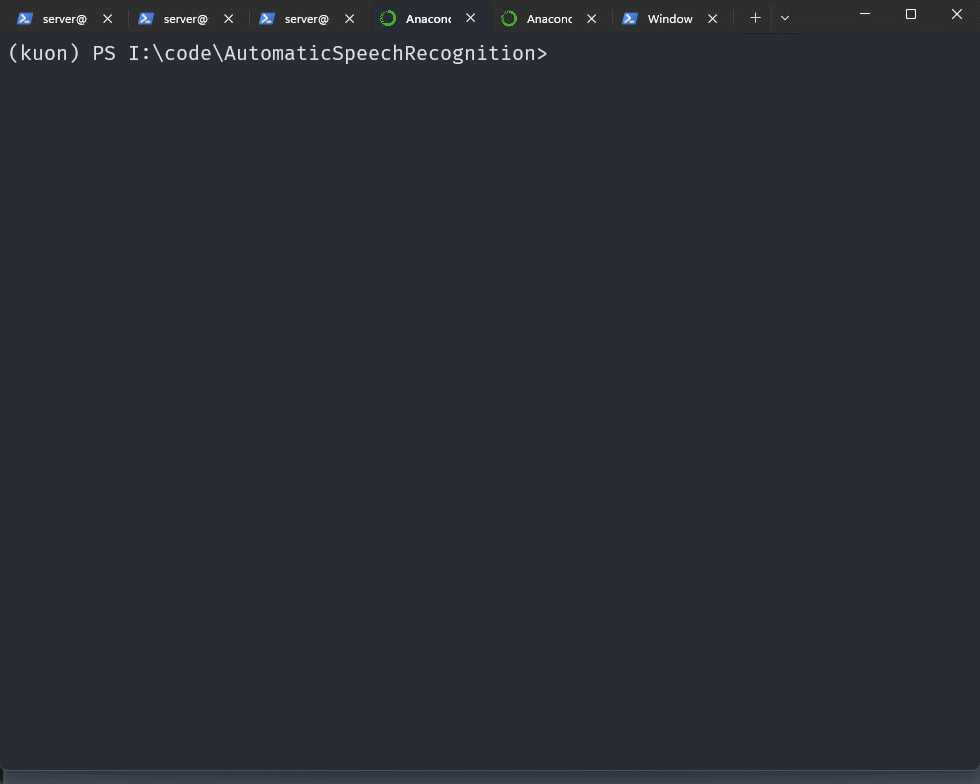Close the active Anaconda tab
The image size is (980, 784).
471,18
